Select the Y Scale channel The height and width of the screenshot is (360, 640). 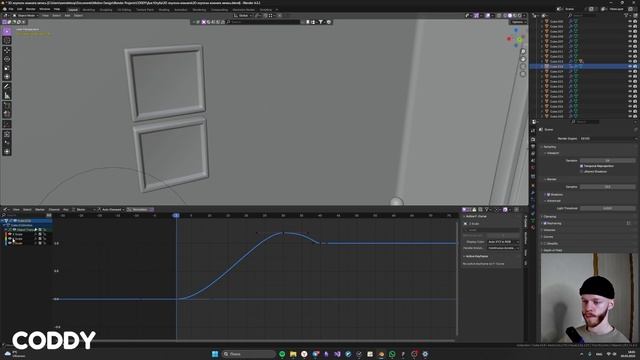pos(18,239)
